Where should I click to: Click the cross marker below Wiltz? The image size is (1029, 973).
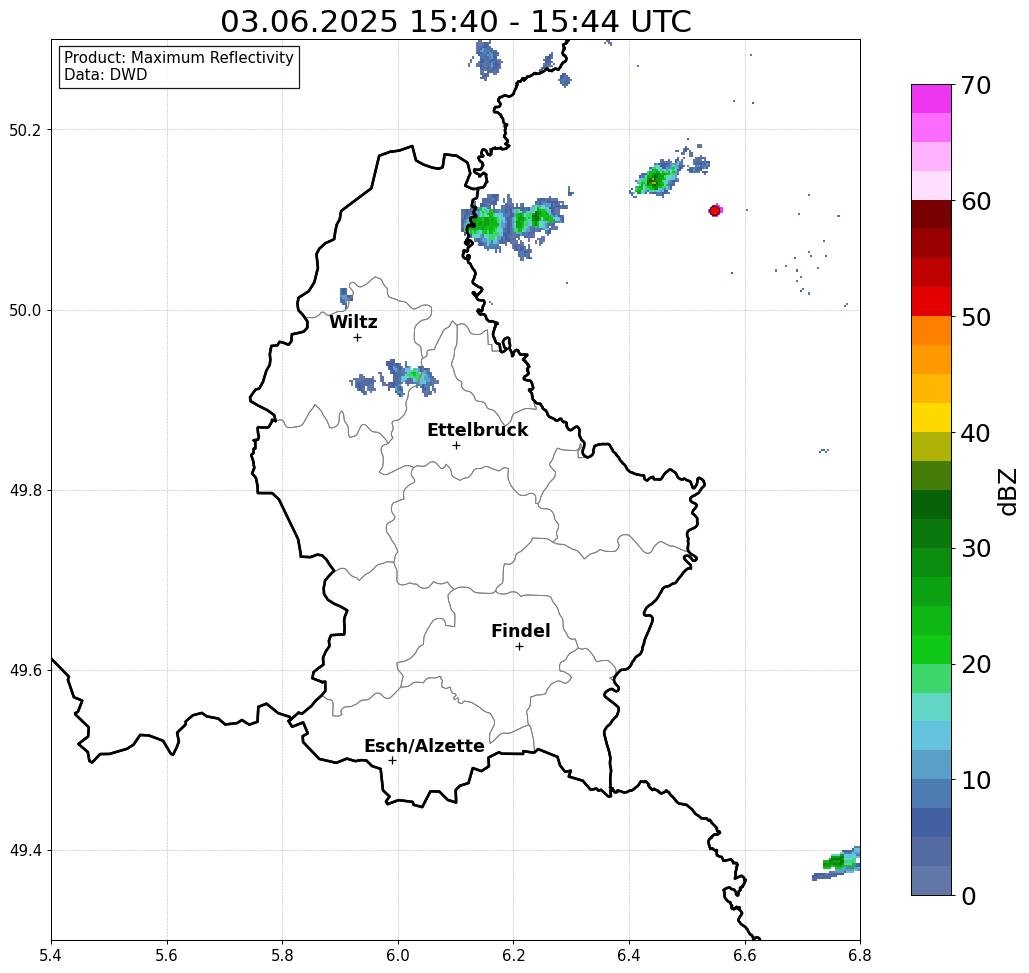(x=358, y=338)
